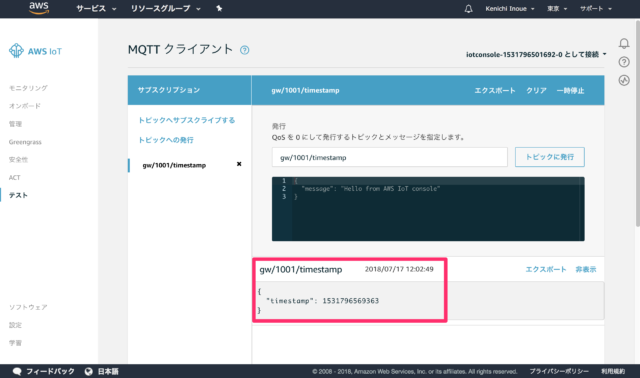Open the notifications bell in the top navigation bar

pos(469,9)
